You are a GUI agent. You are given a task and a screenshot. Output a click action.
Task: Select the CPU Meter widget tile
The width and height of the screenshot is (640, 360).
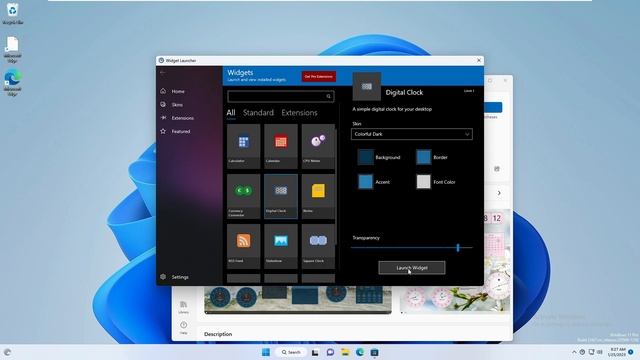pyautogui.click(x=318, y=146)
